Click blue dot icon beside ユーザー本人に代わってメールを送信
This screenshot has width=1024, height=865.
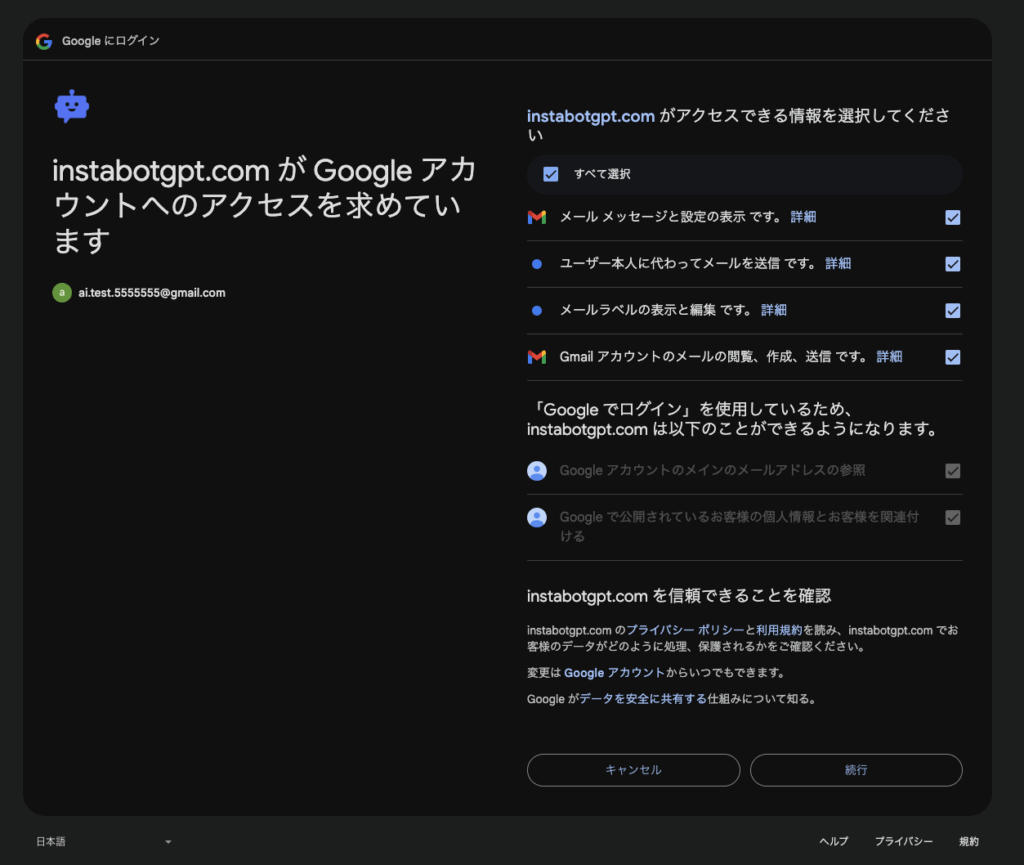pos(537,264)
